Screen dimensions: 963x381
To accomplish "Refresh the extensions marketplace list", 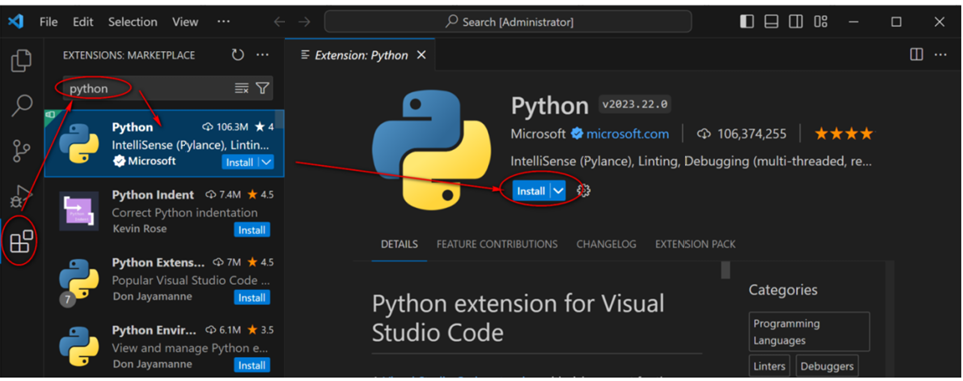I will coord(238,55).
